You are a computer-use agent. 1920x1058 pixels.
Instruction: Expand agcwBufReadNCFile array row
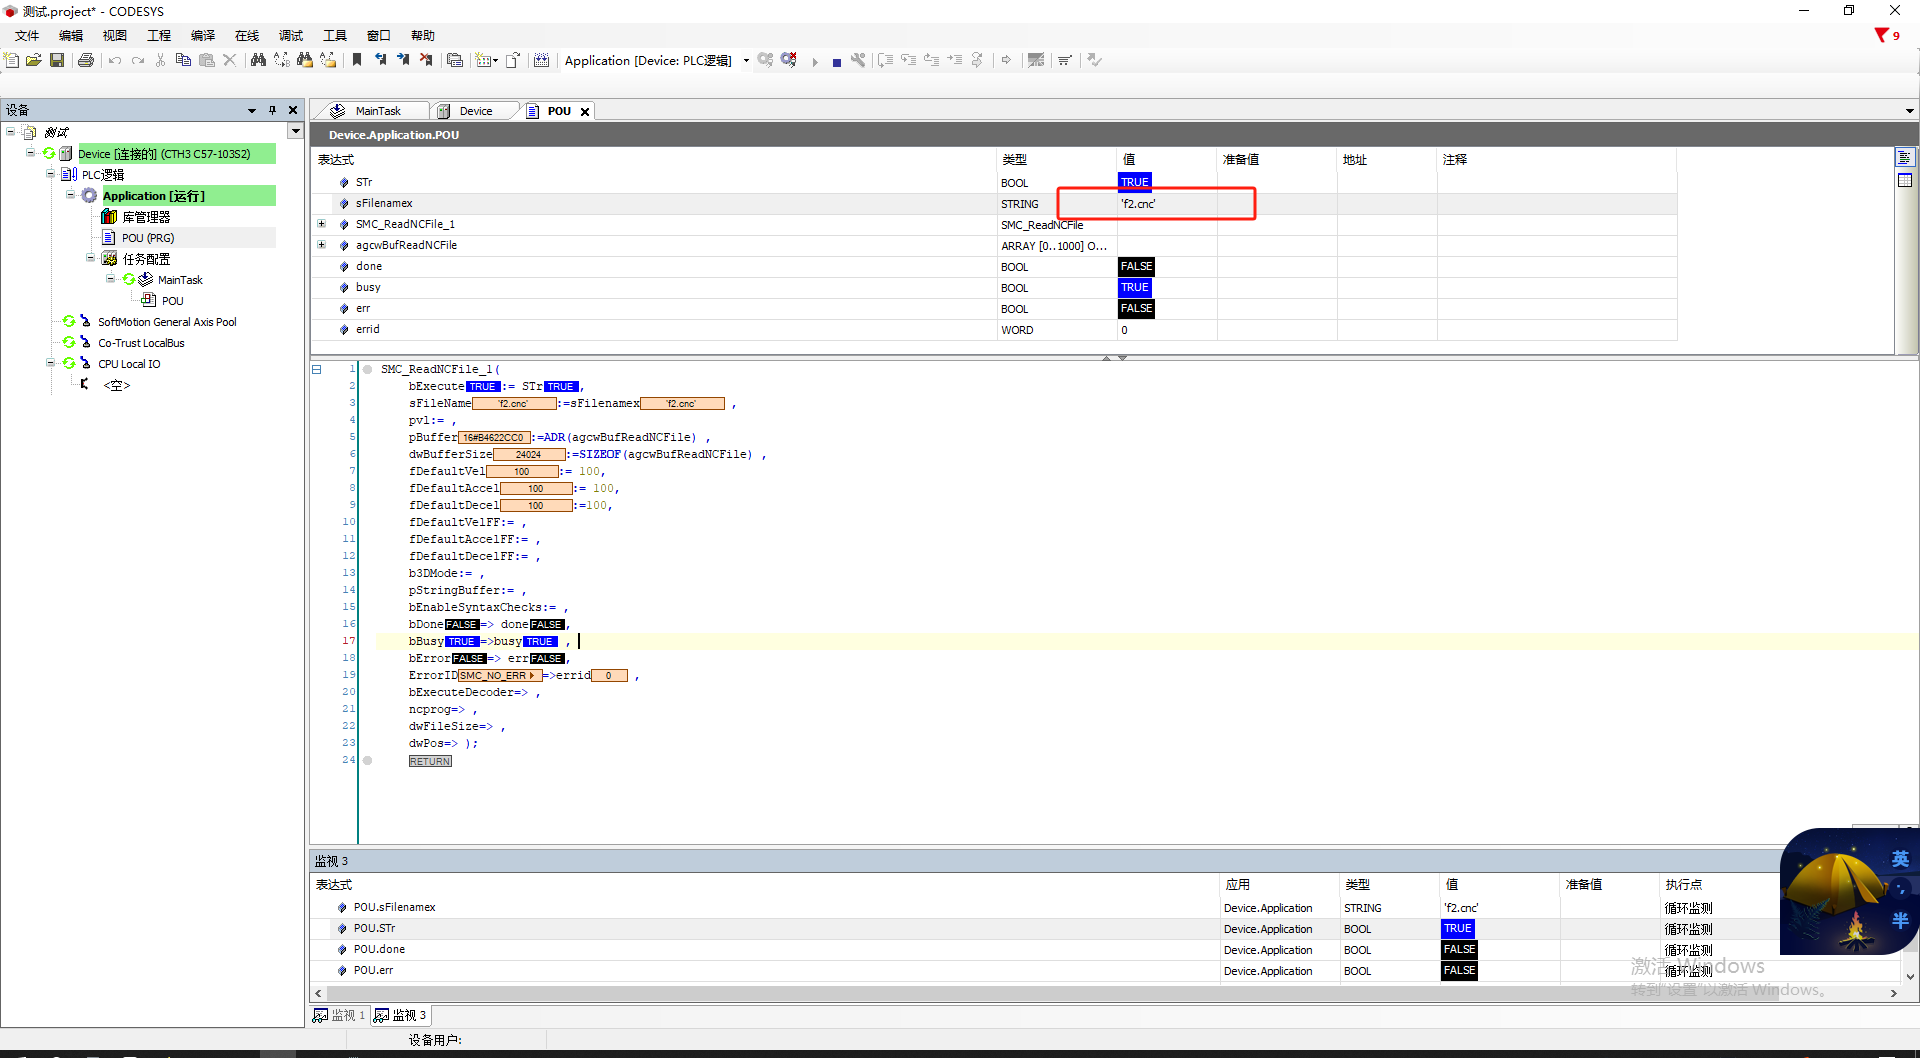(x=321, y=245)
